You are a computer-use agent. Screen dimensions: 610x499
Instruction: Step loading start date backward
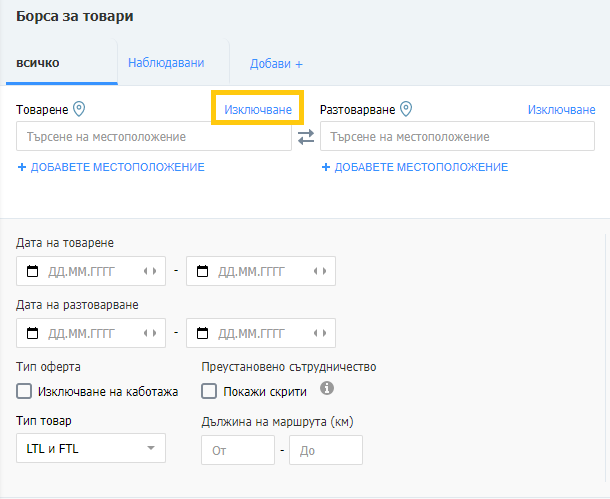[145, 271]
